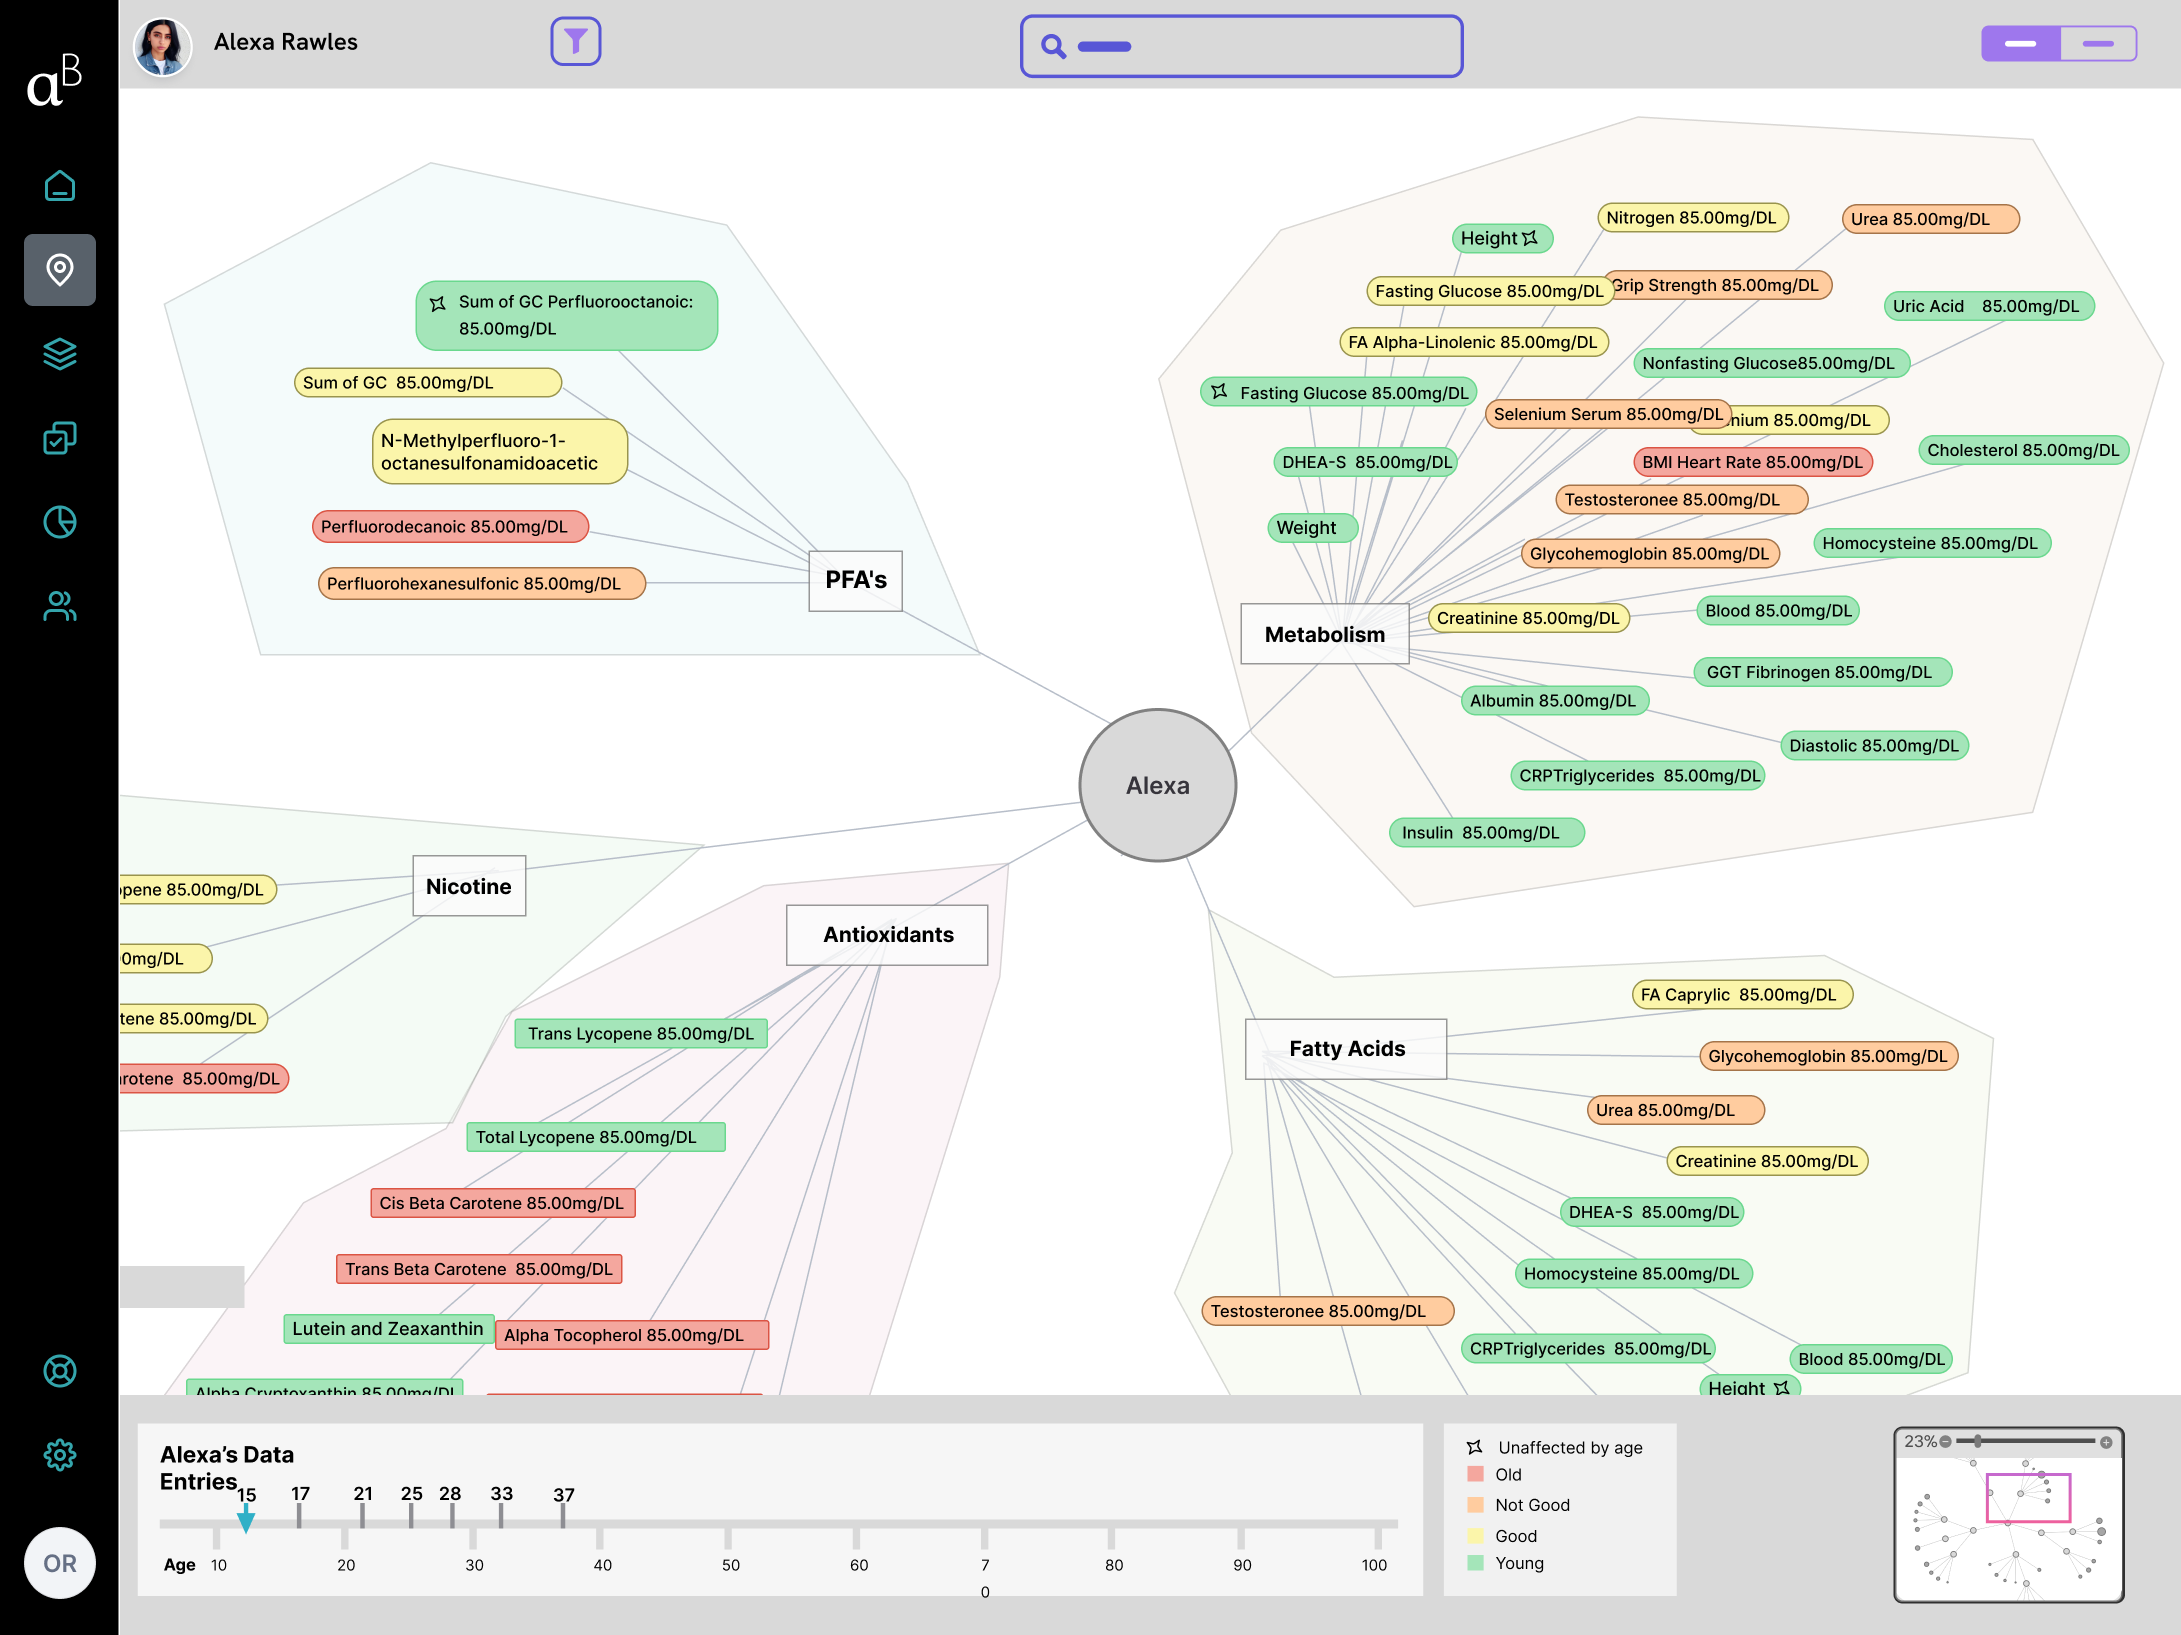The width and height of the screenshot is (2181, 1635).
Task: Expand the Metabolism category node
Action: (1324, 634)
